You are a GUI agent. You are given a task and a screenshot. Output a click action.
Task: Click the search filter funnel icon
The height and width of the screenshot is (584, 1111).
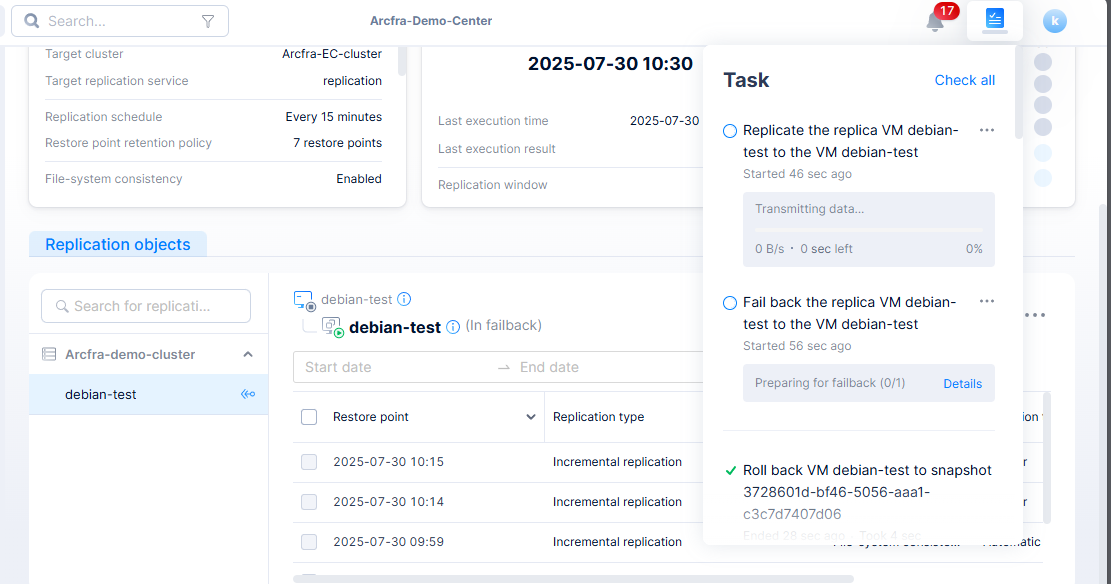click(x=208, y=21)
